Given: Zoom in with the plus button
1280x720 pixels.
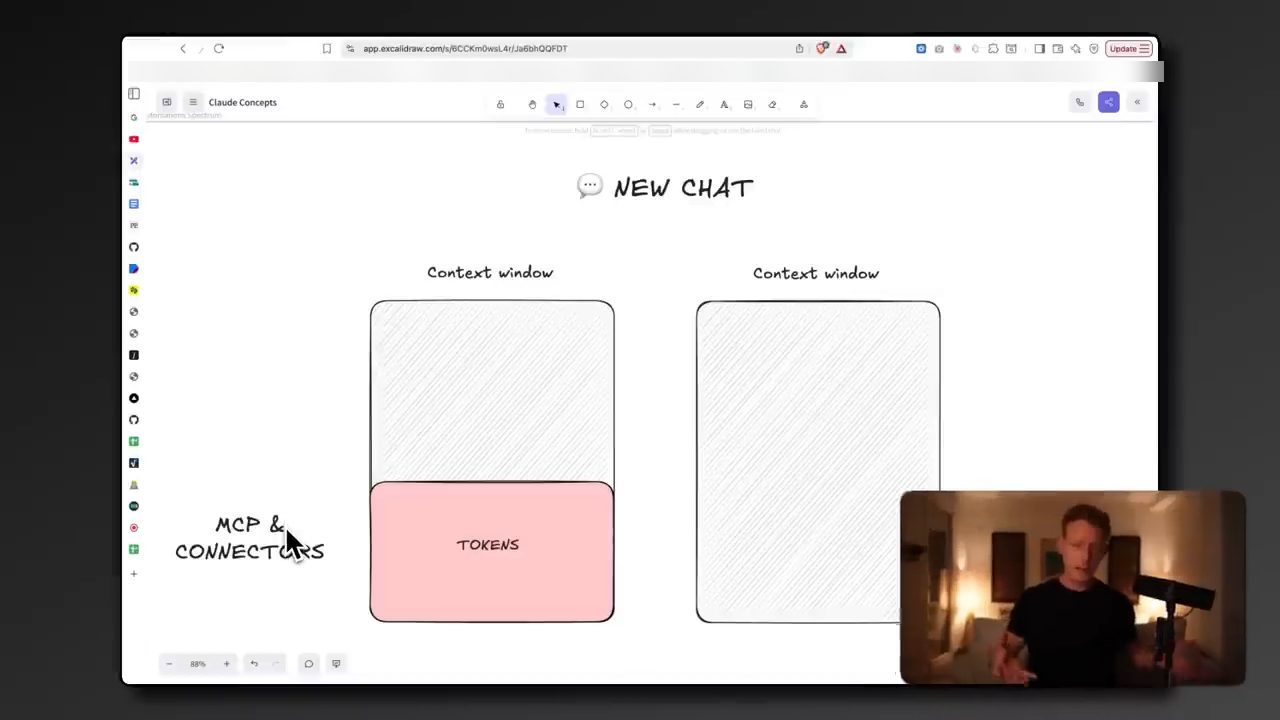Looking at the screenshot, I should tap(226, 664).
